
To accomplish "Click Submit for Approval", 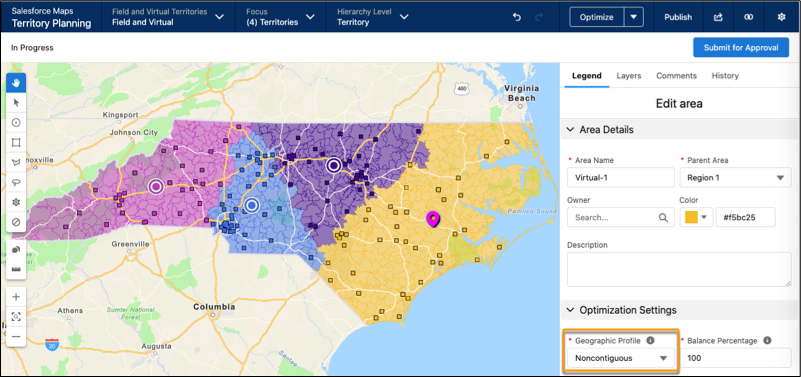I will click(x=741, y=48).
